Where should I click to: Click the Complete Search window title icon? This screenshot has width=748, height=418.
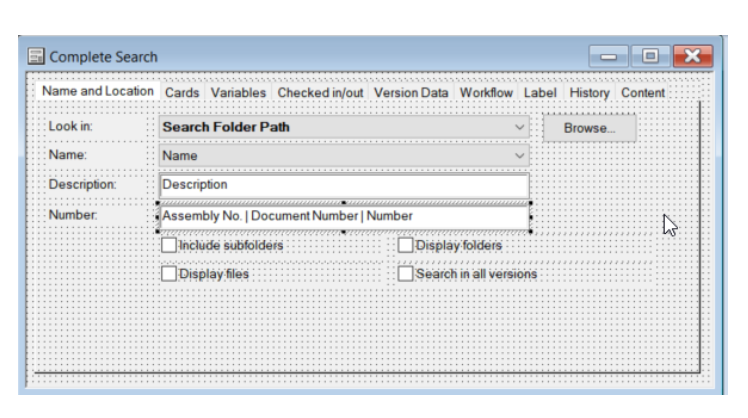[x=36, y=57]
